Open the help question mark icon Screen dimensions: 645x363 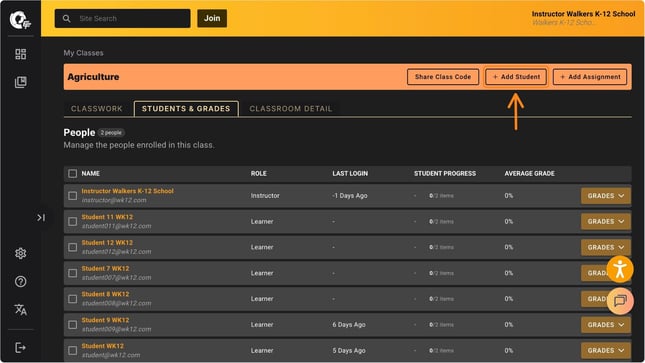point(21,282)
